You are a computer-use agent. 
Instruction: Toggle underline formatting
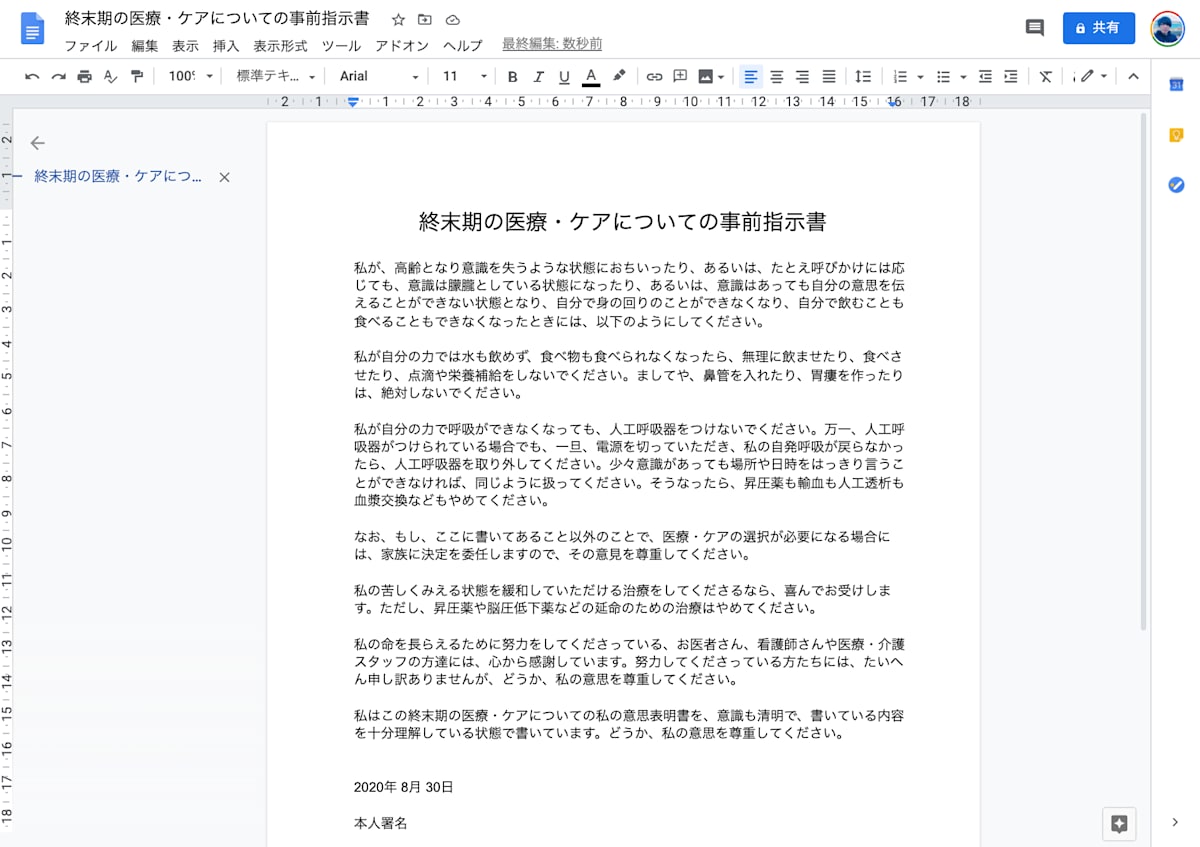point(563,76)
